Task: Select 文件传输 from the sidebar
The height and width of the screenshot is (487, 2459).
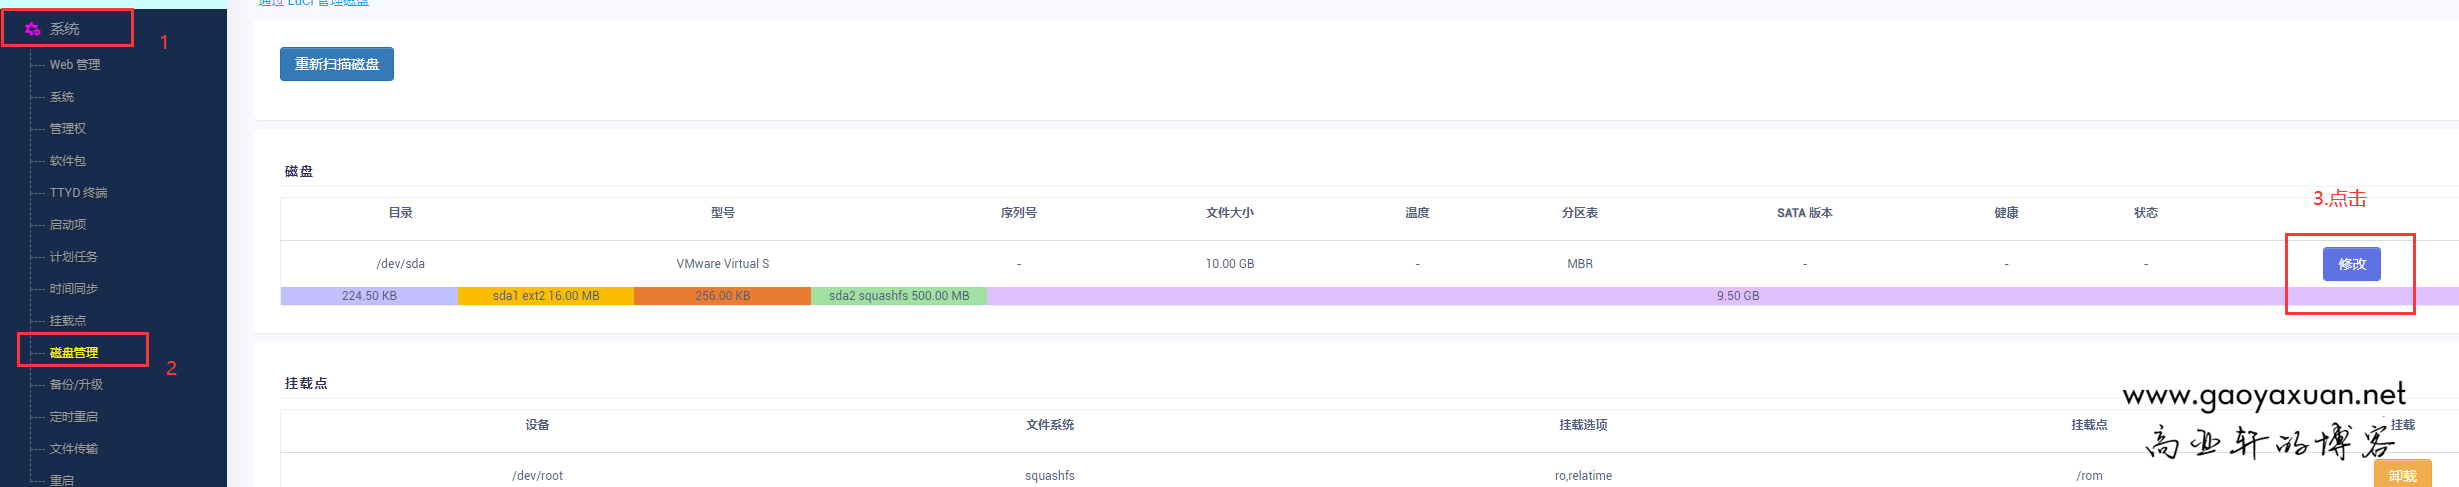Action: pyautogui.click(x=74, y=449)
